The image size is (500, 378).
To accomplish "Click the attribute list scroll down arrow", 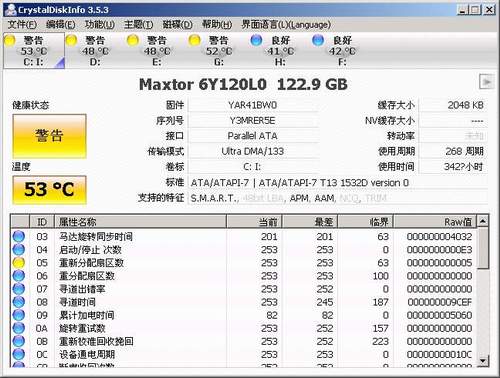I will pyautogui.click(x=483, y=361).
